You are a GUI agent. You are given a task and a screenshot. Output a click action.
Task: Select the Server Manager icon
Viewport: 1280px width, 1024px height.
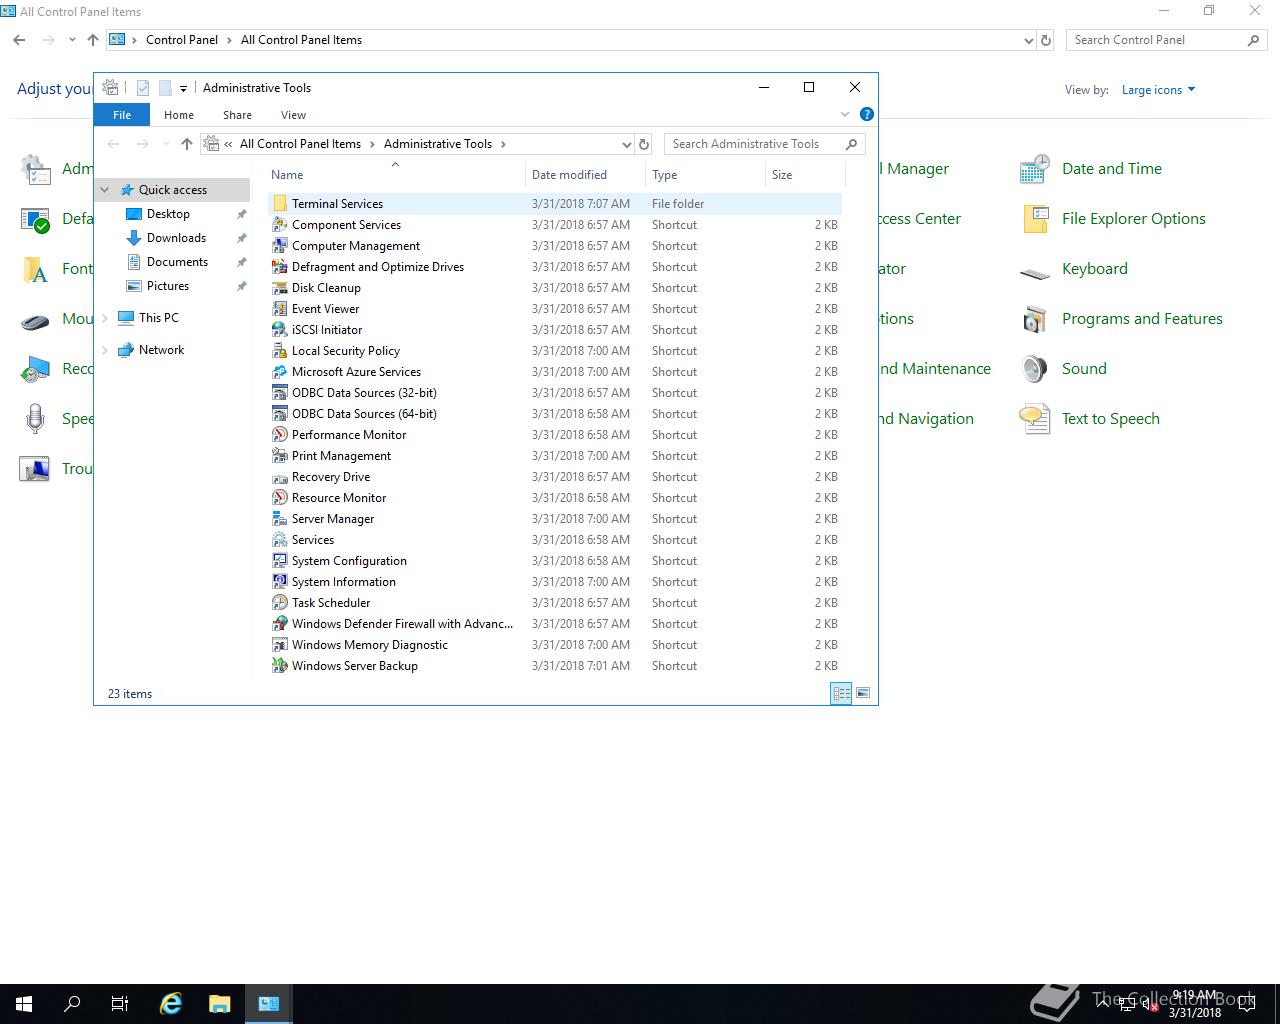click(280, 519)
